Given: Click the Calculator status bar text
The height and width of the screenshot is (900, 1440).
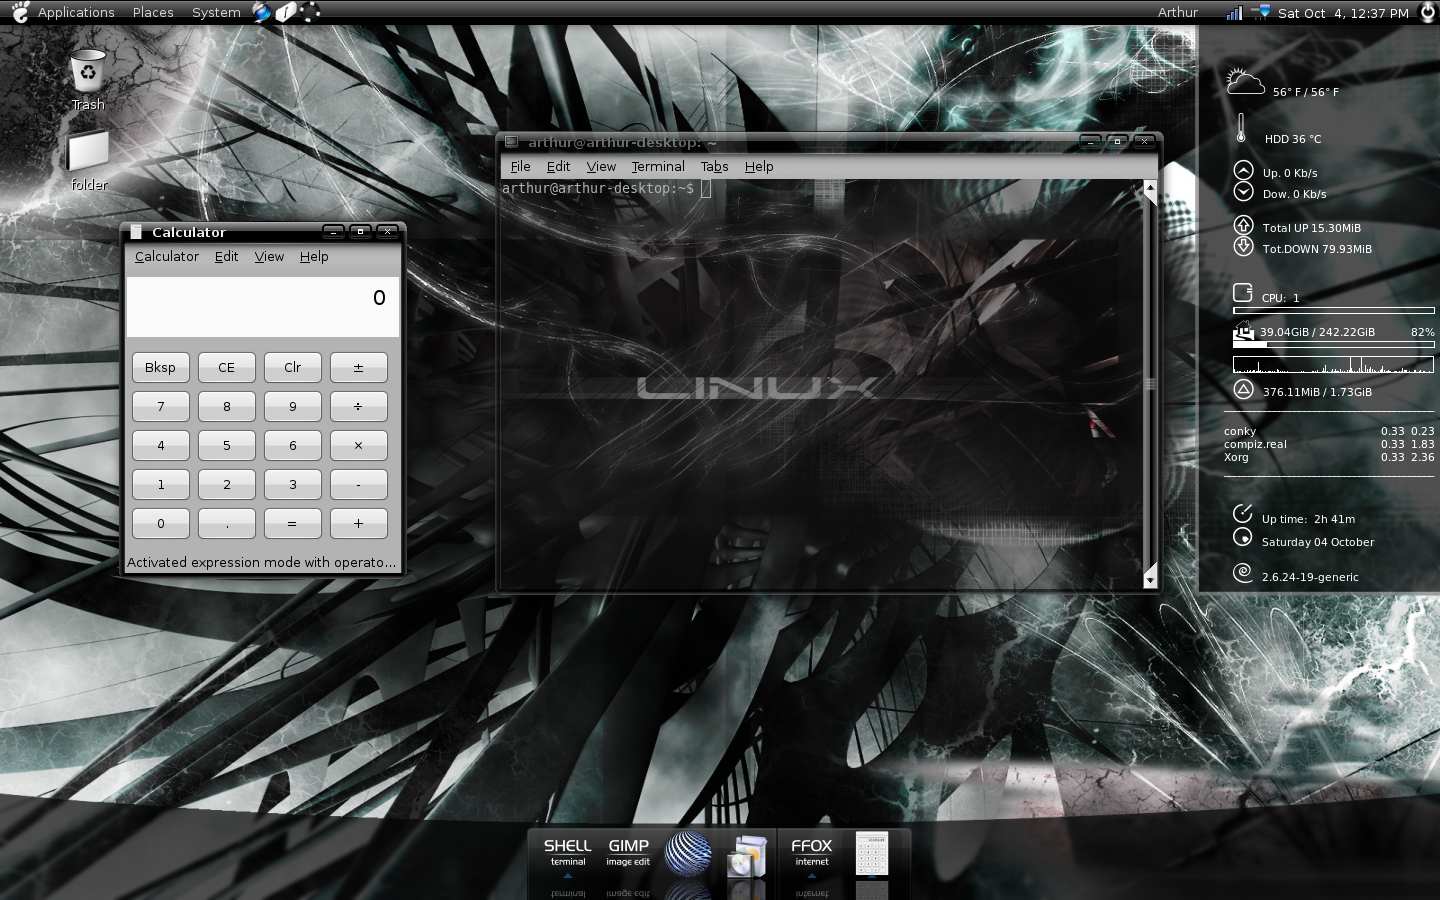Looking at the screenshot, I should click(262, 562).
